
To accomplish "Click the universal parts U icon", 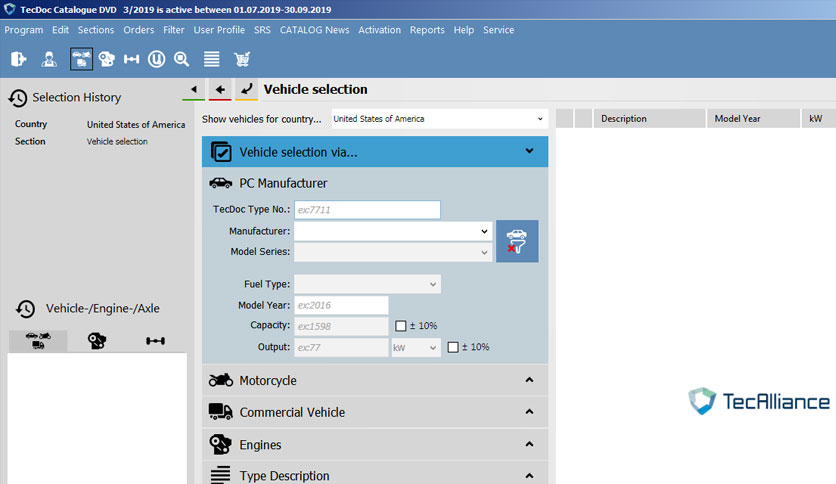I will (x=156, y=59).
